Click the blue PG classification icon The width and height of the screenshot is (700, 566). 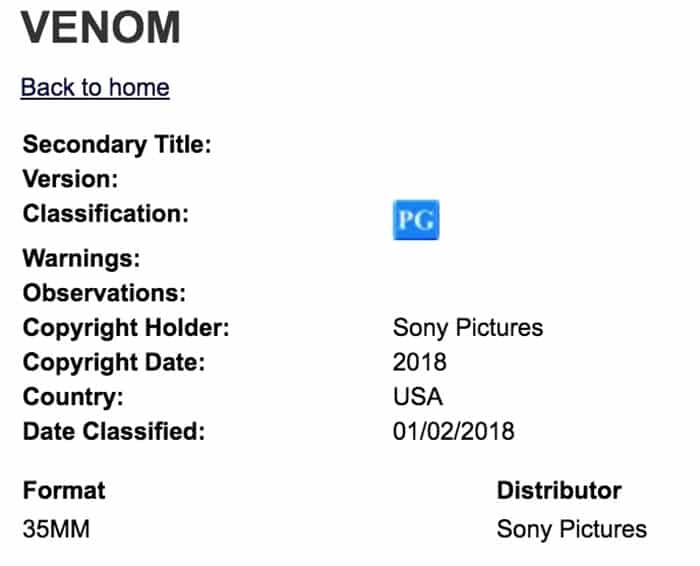click(416, 220)
